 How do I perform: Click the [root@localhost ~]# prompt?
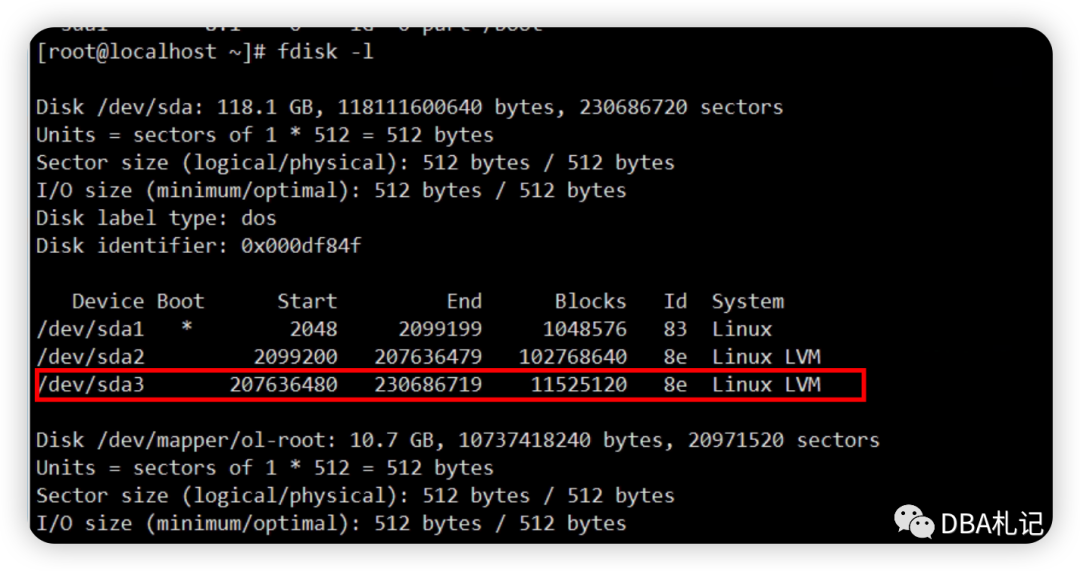(x=151, y=52)
